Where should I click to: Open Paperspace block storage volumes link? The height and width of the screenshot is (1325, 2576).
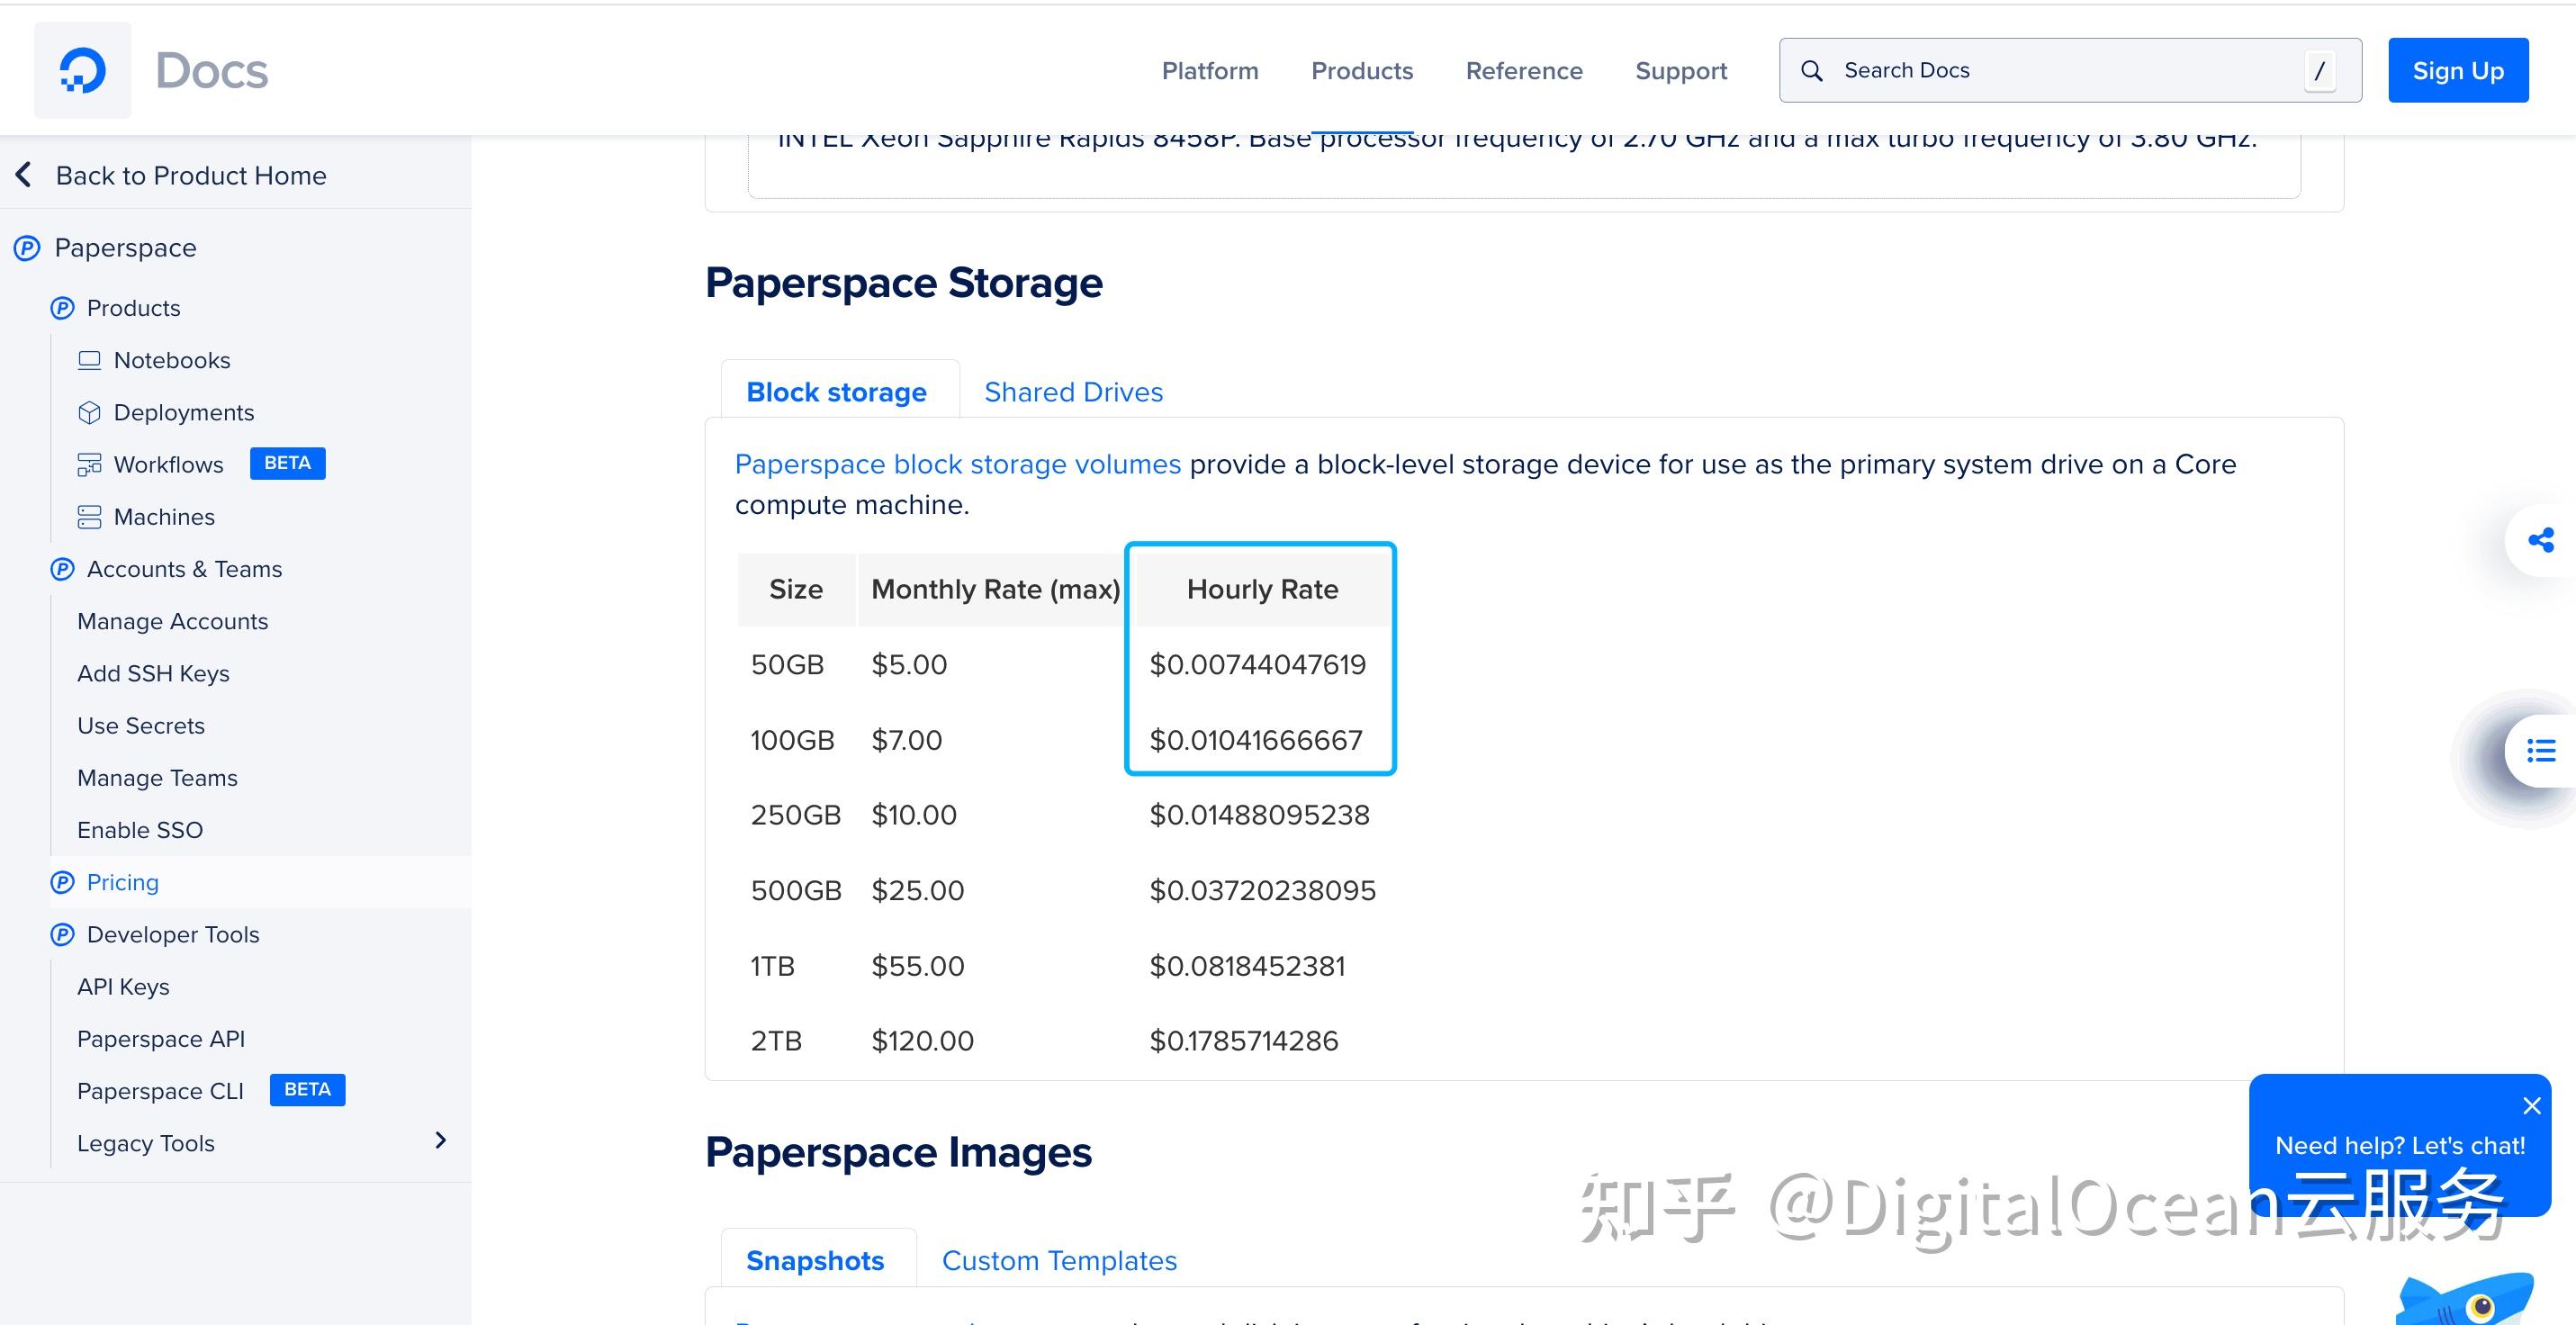point(958,464)
